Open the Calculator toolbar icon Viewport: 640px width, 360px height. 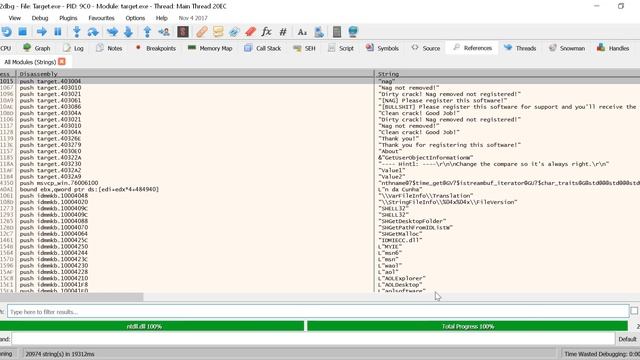click(337, 31)
